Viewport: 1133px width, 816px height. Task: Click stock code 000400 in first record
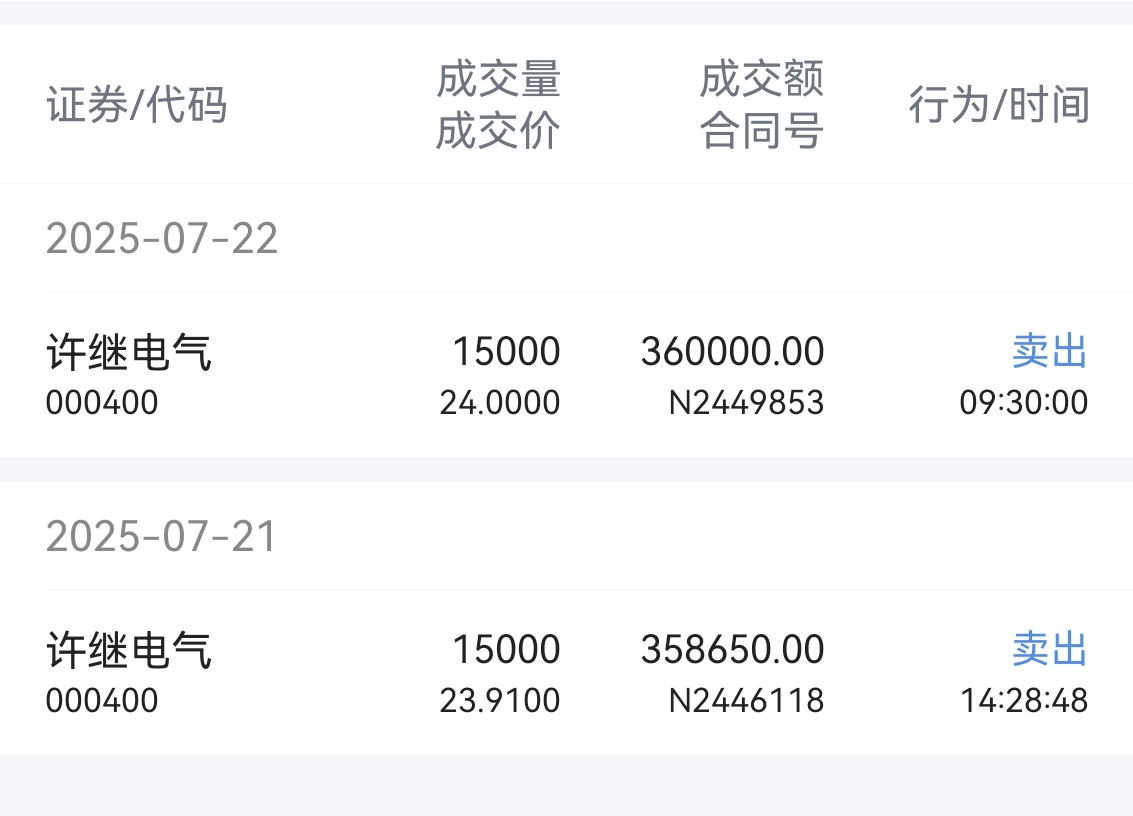pos(102,403)
